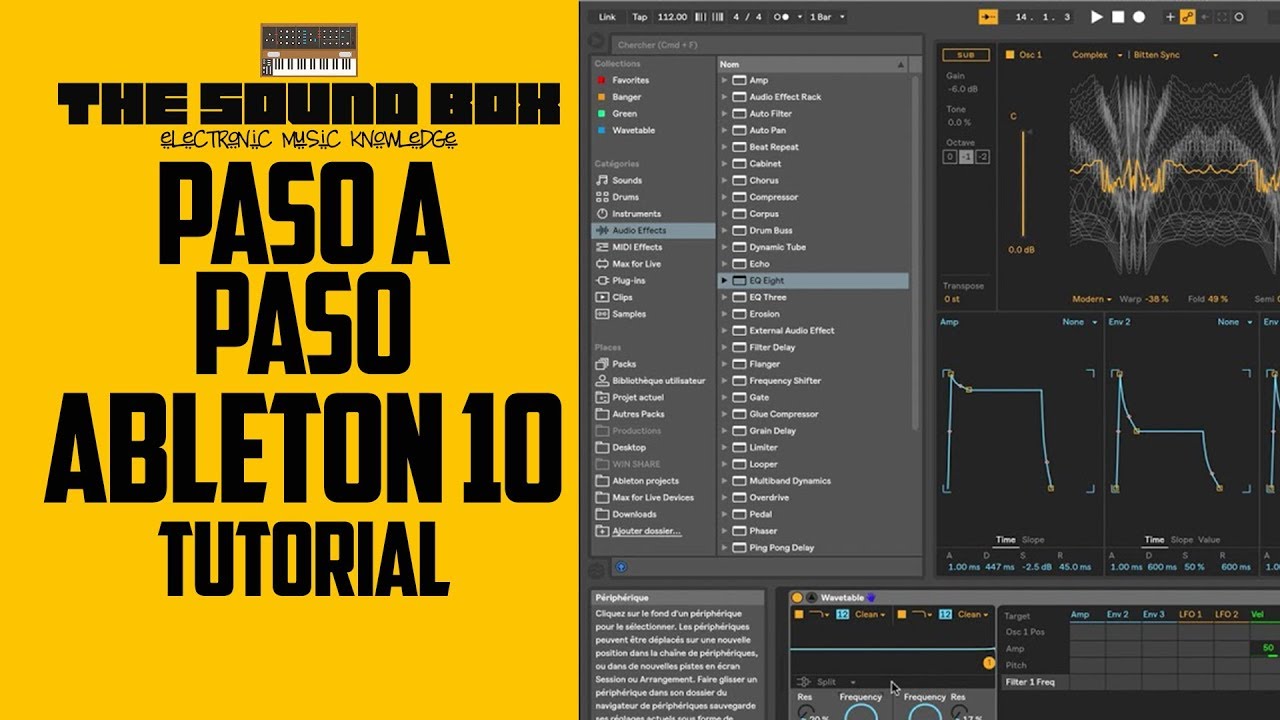
Task: Click the Link button
Action: click(607, 17)
